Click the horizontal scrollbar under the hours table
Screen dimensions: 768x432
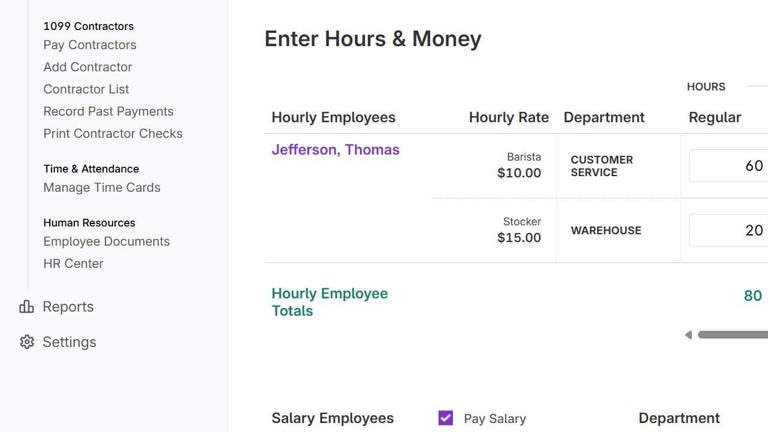(x=733, y=335)
